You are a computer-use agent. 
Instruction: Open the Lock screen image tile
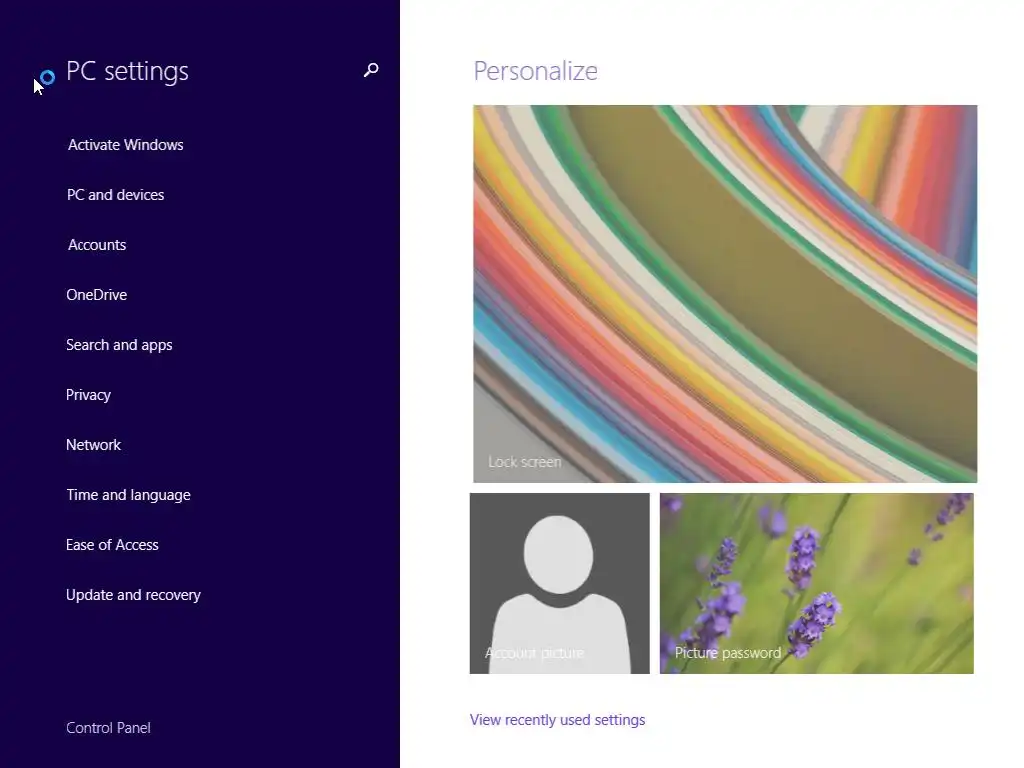[x=725, y=294]
